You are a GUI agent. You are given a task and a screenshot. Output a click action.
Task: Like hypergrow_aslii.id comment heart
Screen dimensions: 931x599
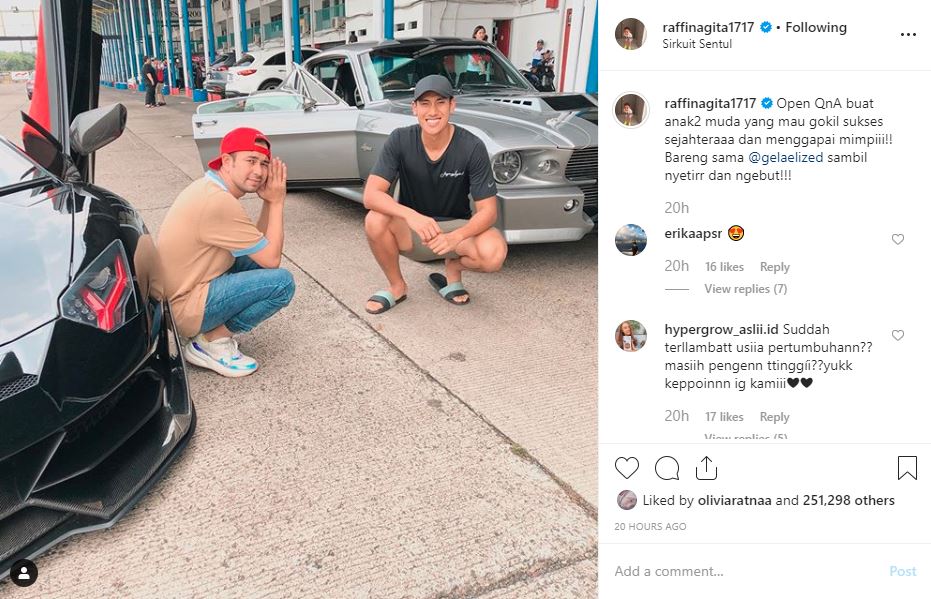point(898,335)
